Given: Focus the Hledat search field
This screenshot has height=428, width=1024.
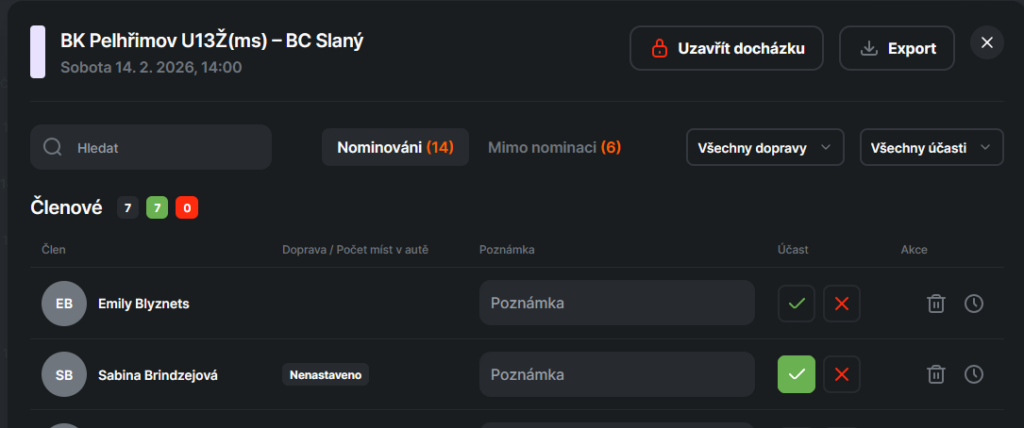Looking at the screenshot, I should pos(165,147).
